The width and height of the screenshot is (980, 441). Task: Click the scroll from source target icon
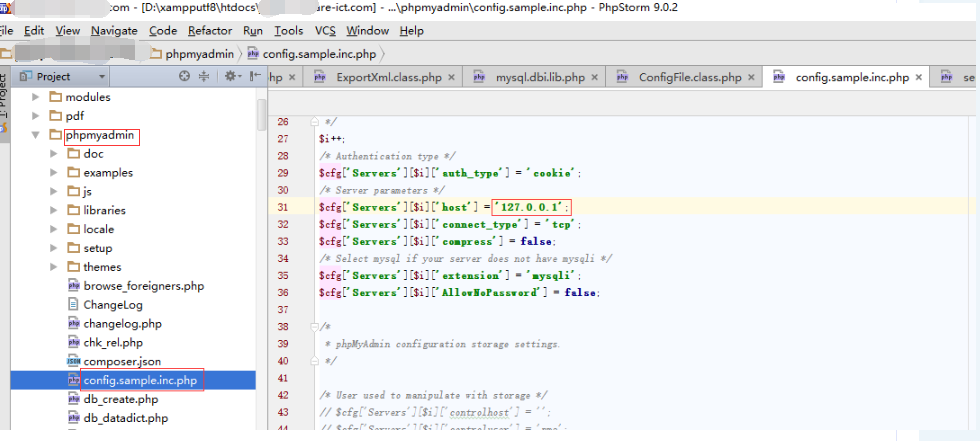(x=184, y=76)
